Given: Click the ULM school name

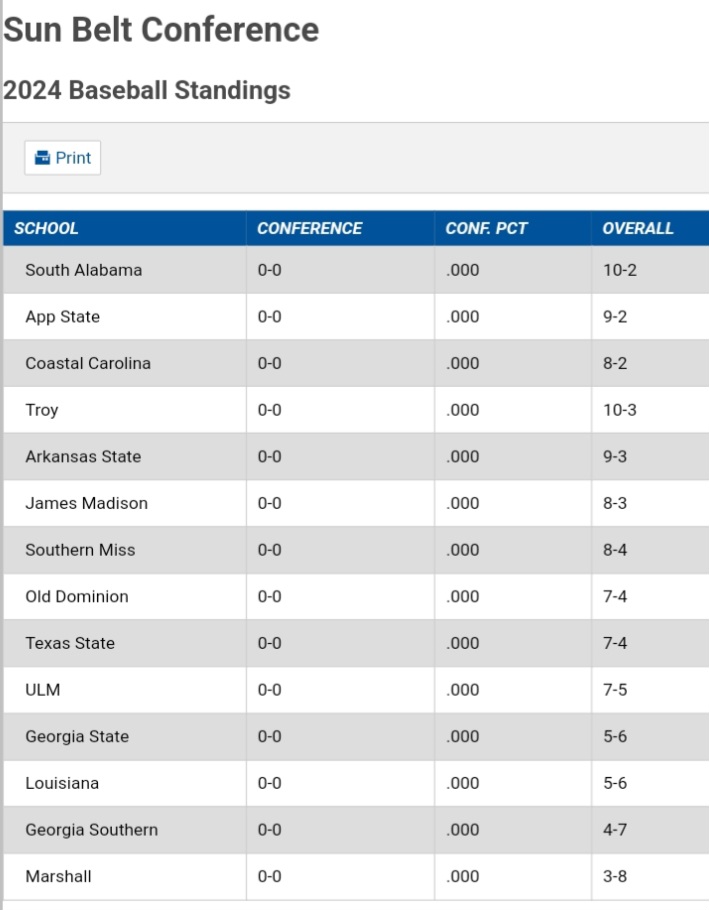Looking at the screenshot, I should point(43,690).
